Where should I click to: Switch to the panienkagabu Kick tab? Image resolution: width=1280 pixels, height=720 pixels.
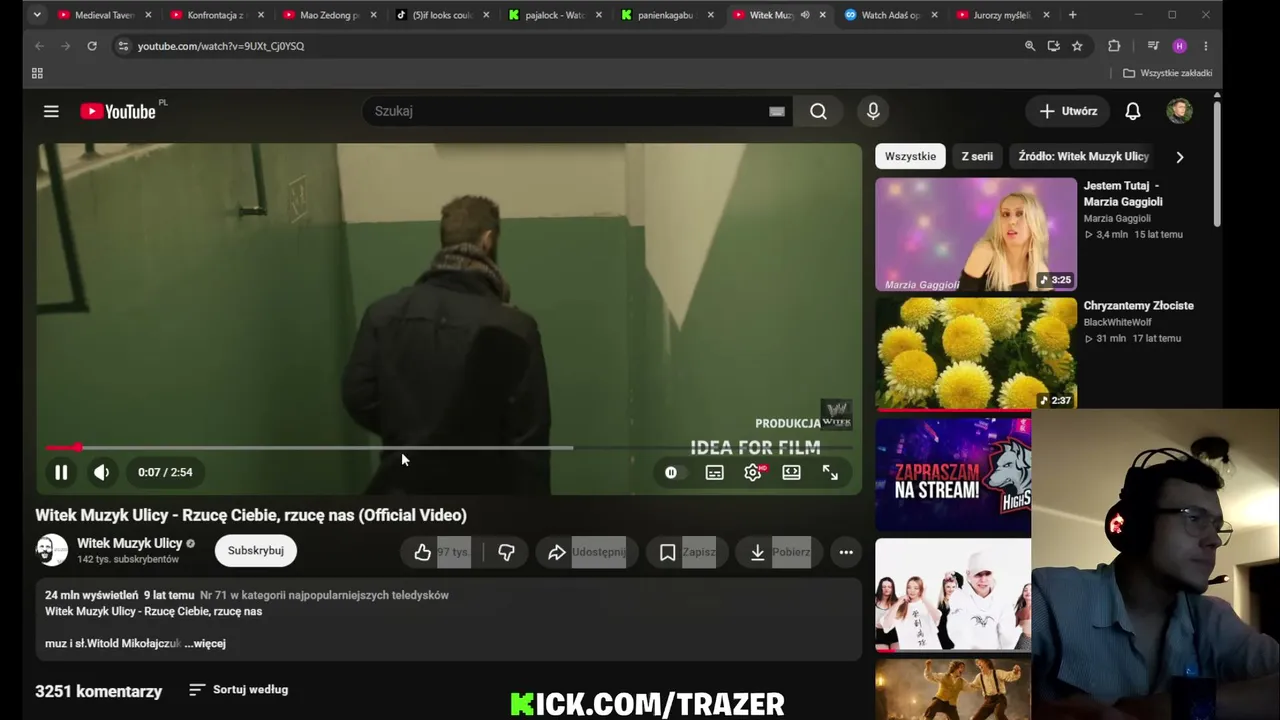pos(667,15)
